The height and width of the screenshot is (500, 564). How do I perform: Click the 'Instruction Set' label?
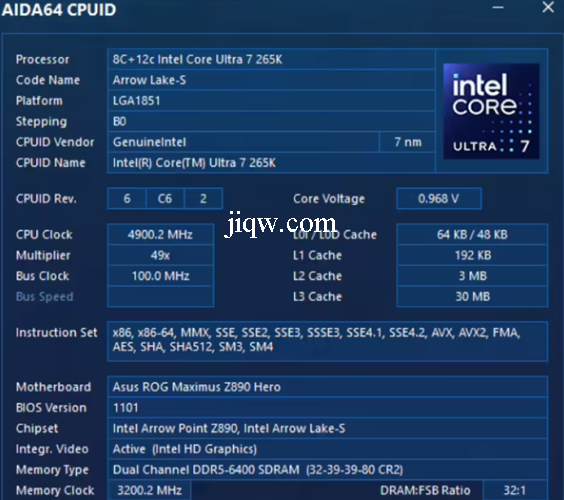click(x=56, y=333)
